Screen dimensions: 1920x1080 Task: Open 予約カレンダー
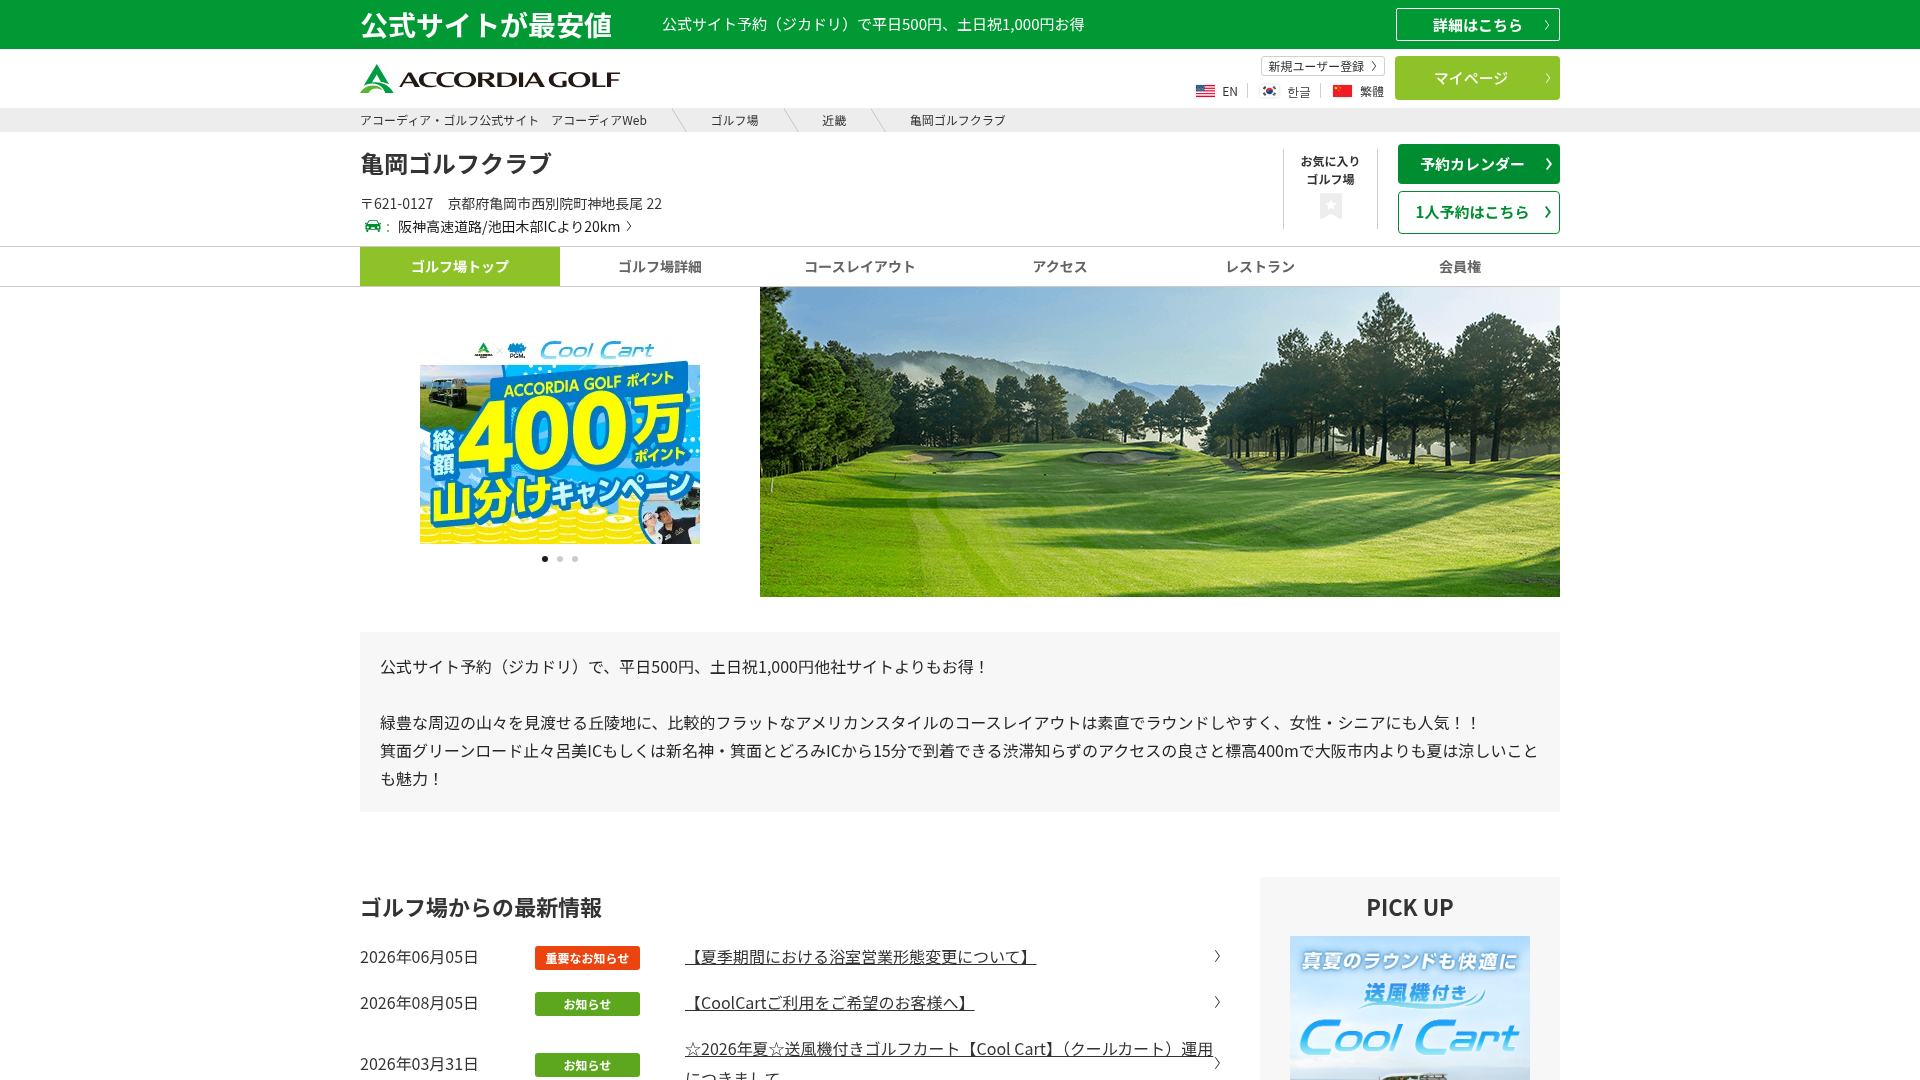click(1478, 164)
